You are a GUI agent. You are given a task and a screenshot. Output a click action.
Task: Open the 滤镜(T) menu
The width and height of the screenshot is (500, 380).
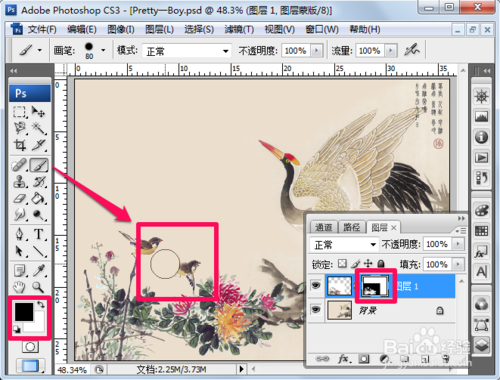pos(239,29)
